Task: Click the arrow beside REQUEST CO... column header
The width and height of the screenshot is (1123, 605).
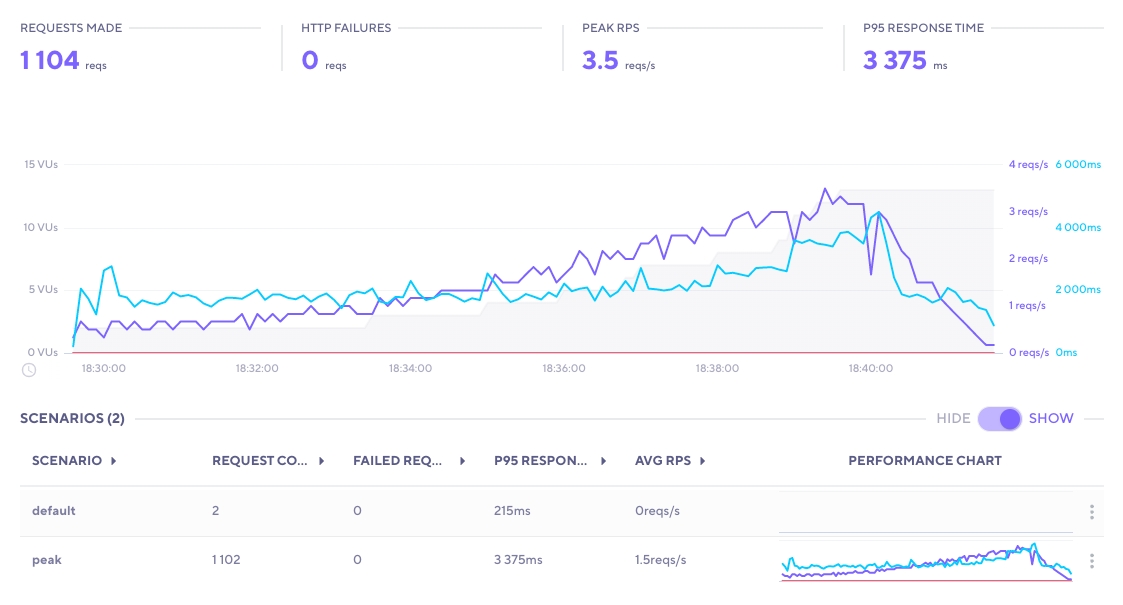Action: pos(321,461)
